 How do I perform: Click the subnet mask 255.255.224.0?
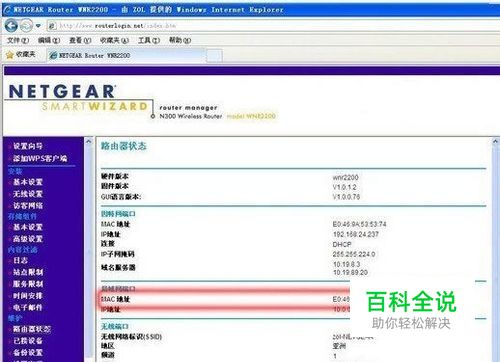coord(354,254)
